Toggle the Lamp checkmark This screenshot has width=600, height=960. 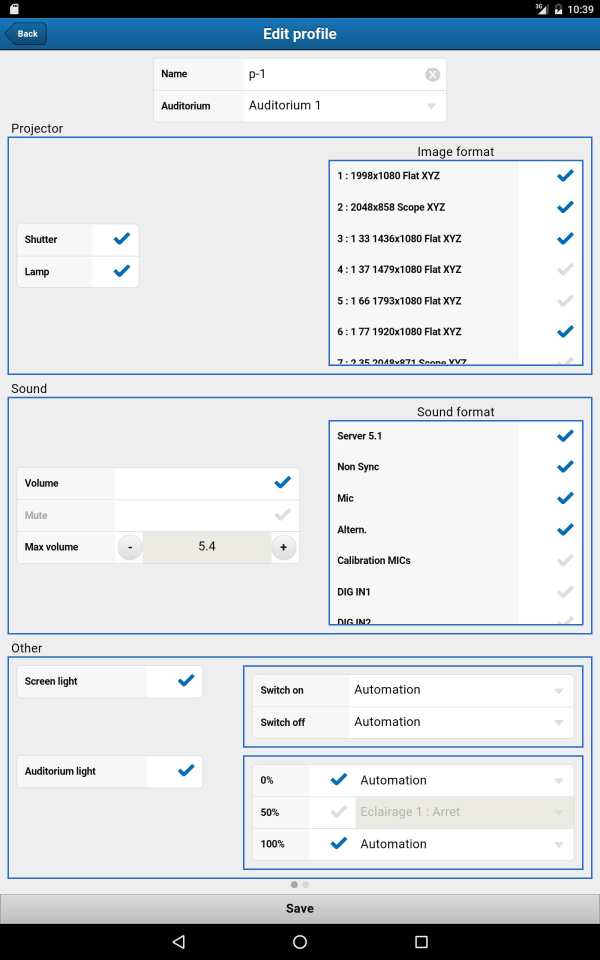coord(122,271)
